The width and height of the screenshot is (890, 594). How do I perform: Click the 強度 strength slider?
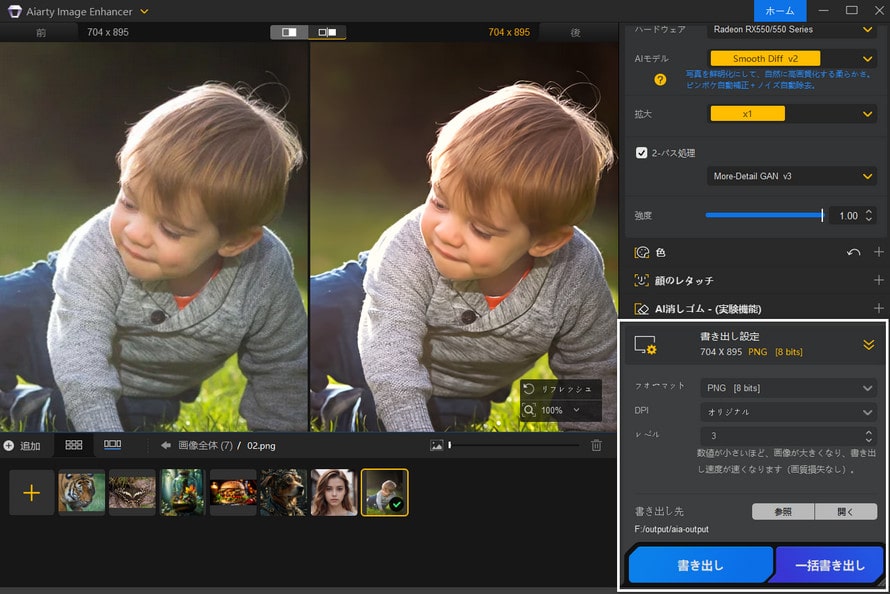click(x=763, y=214)
